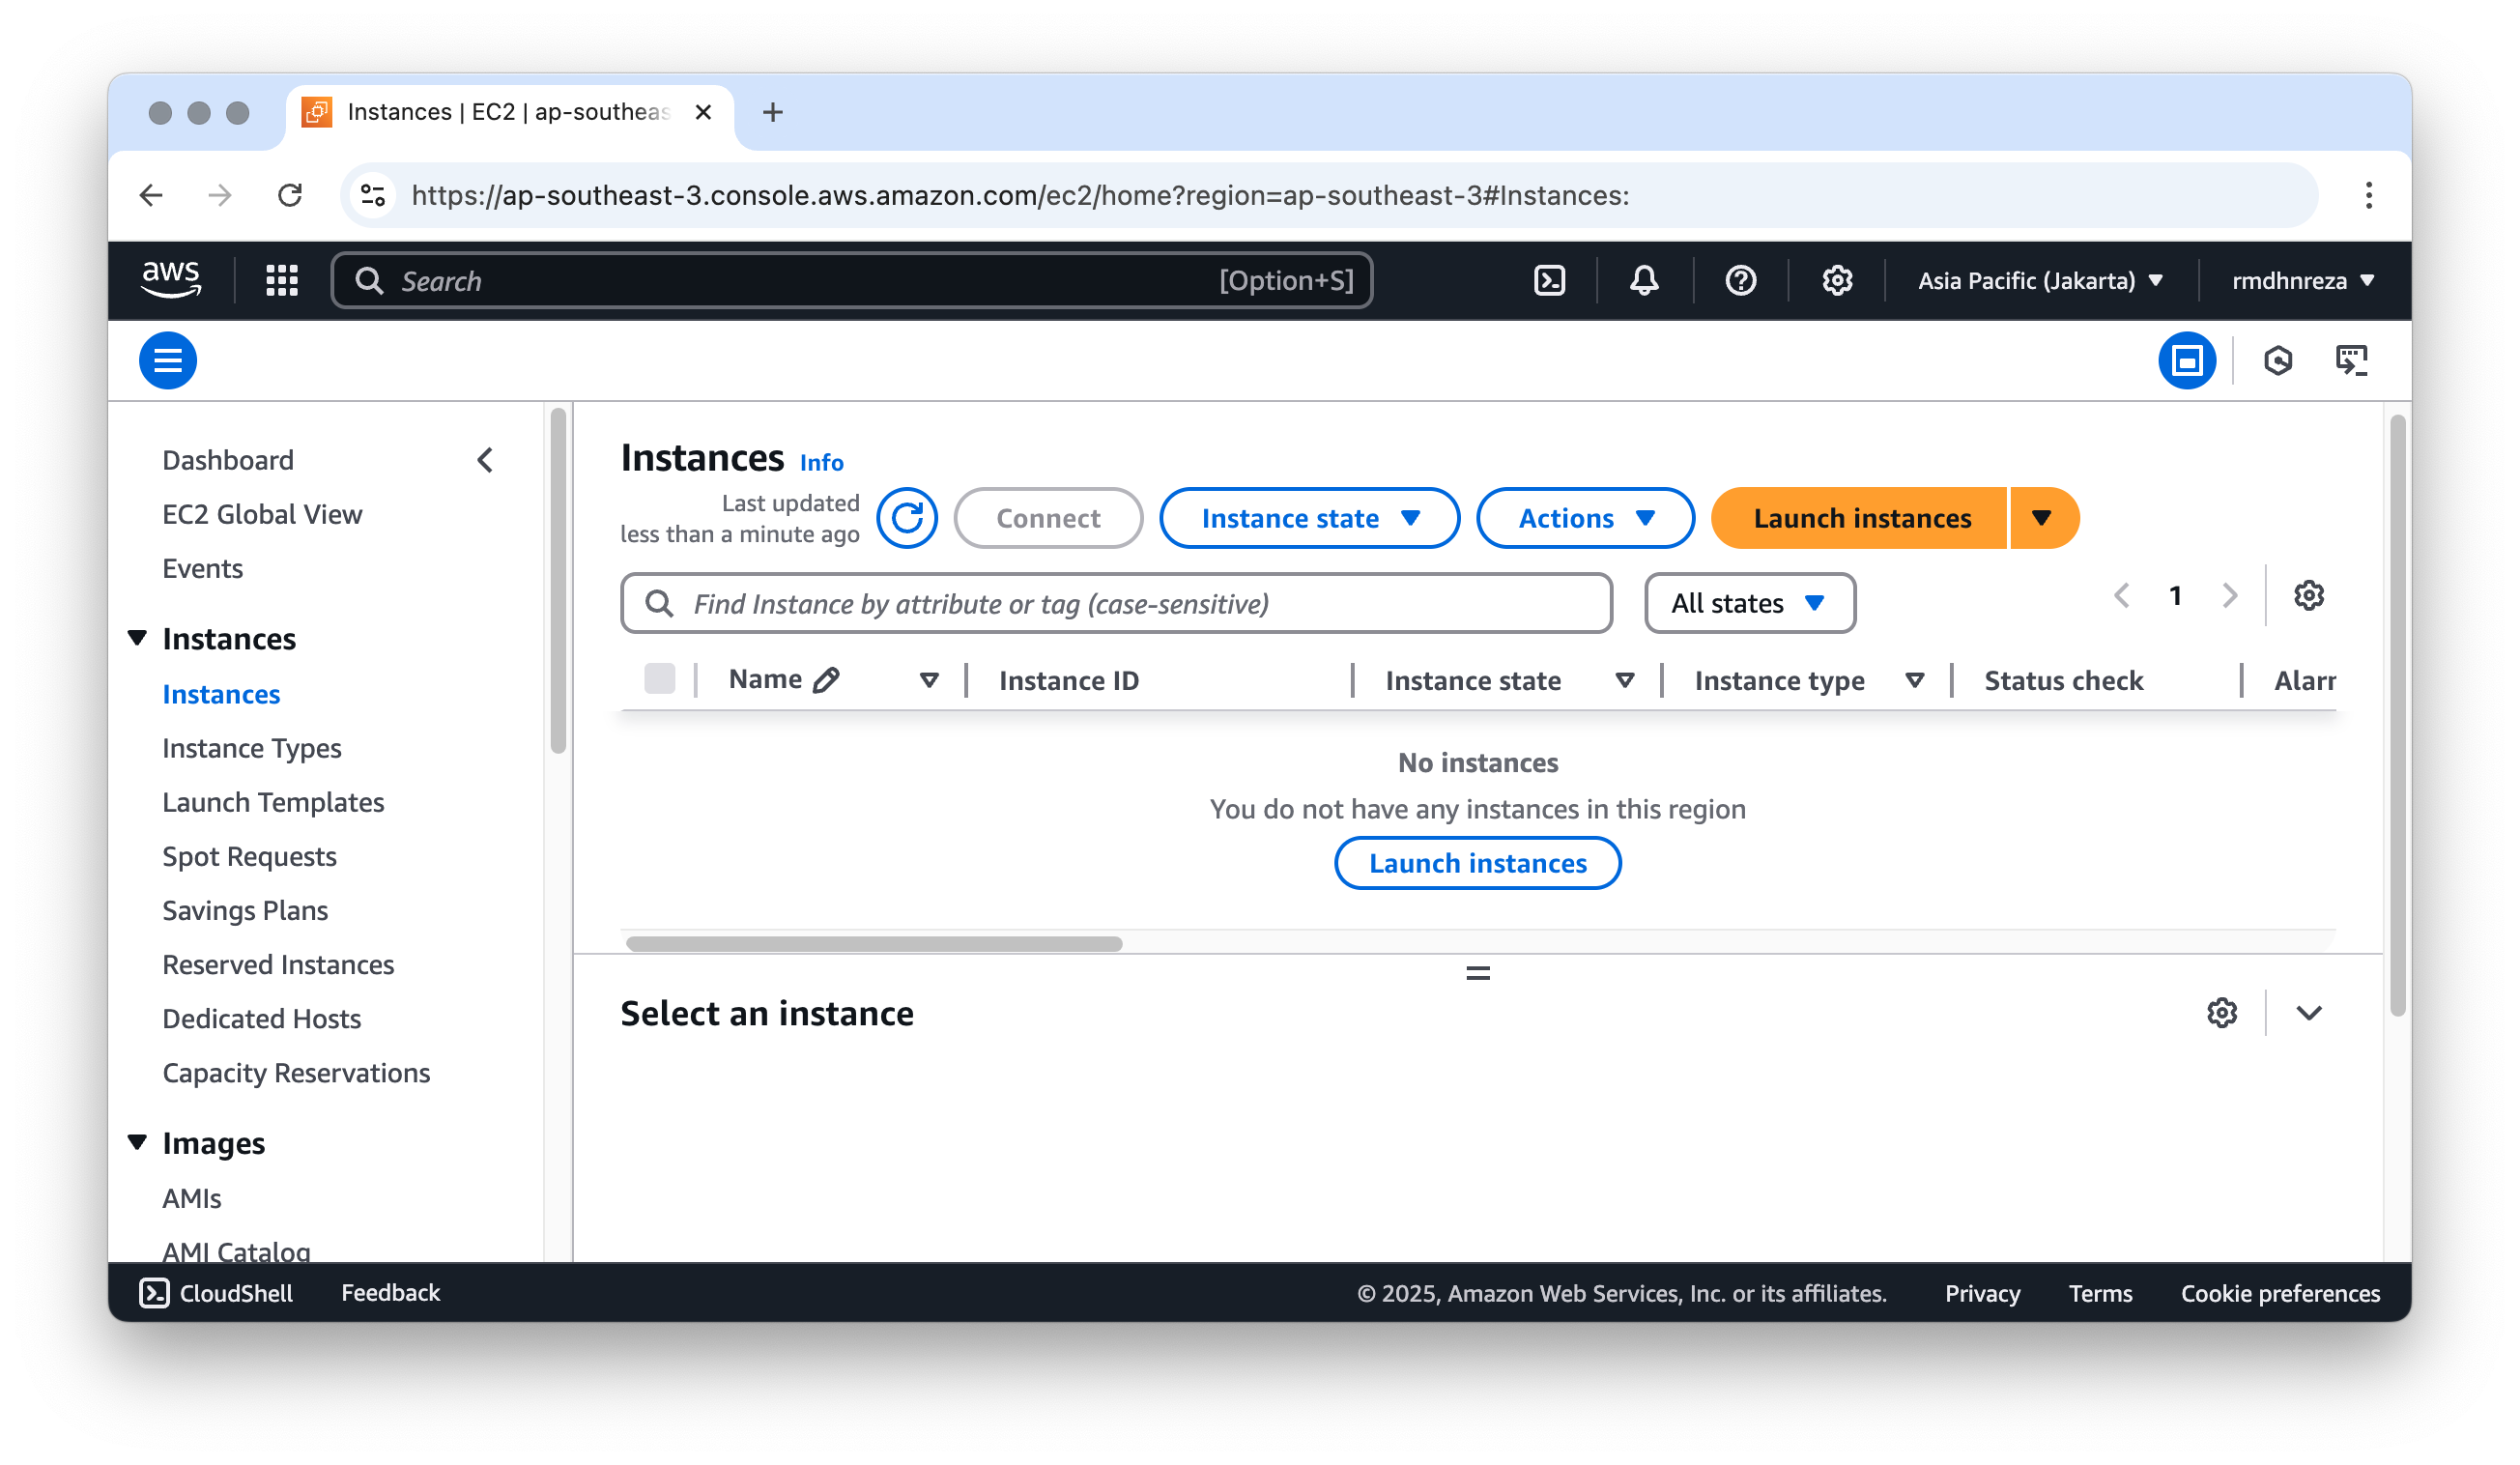Open the AWS home logo
The height and width of the screenshot is (1465, 2520).
(x=171, y=280)
